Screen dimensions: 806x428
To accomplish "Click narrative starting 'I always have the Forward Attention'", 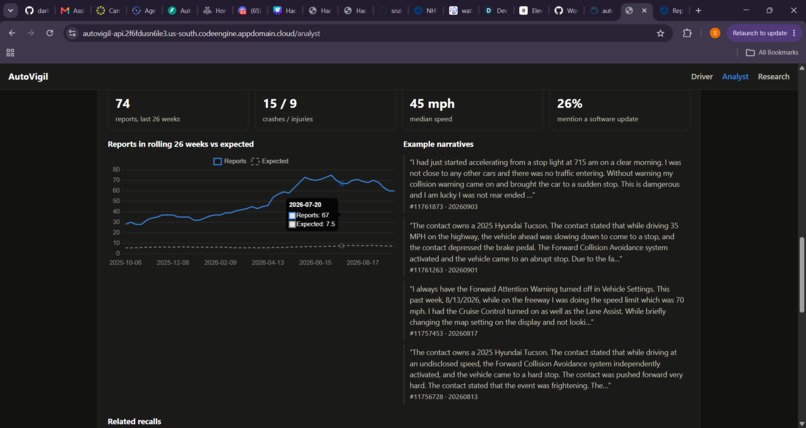I will point(547,306).
